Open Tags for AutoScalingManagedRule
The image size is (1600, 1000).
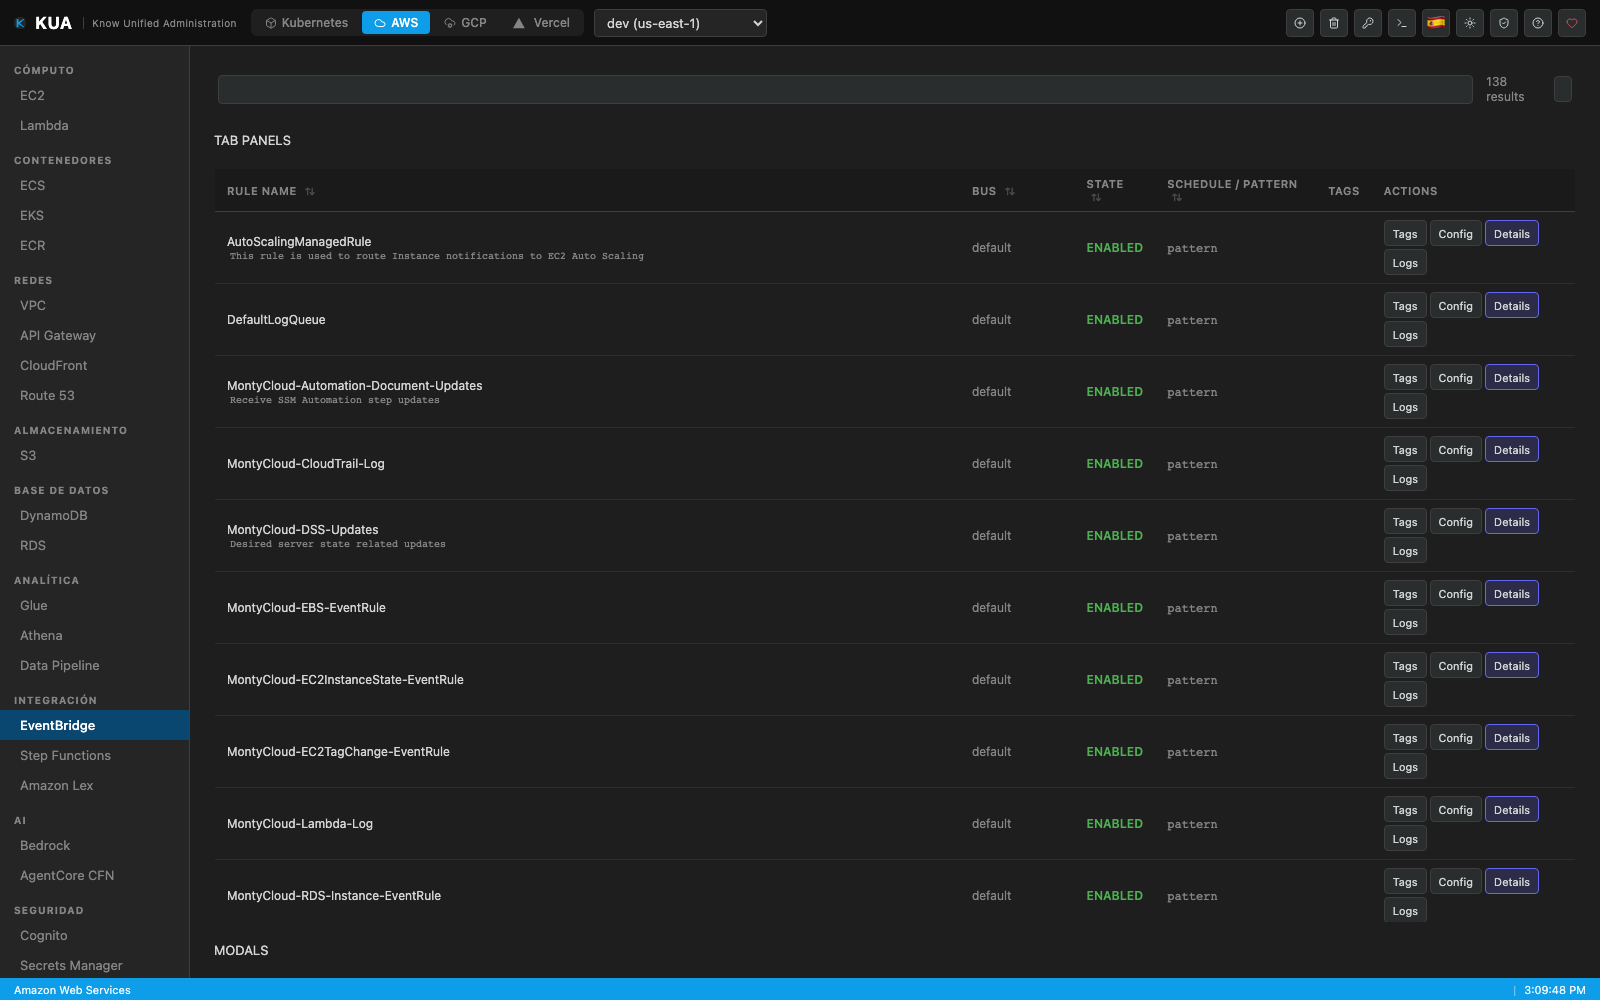[x=1405, y=234]
